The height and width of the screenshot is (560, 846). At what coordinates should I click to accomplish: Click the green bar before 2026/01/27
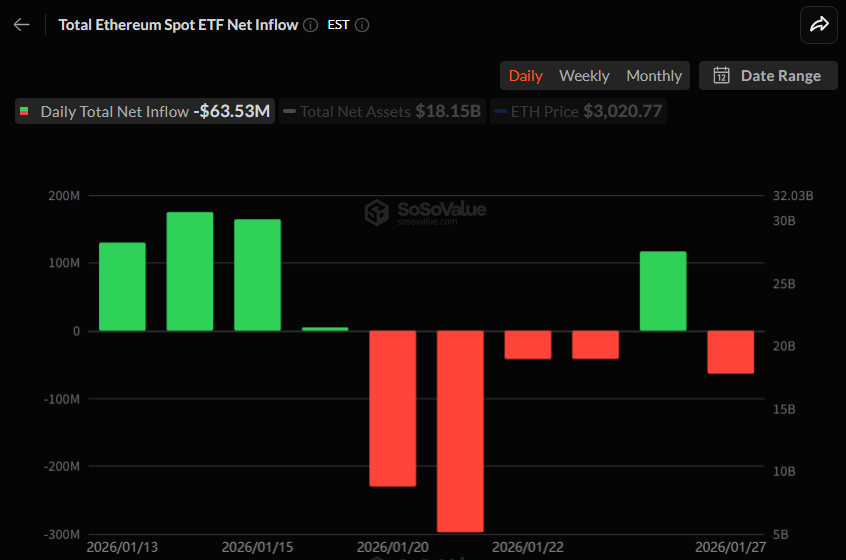(663, 291)
